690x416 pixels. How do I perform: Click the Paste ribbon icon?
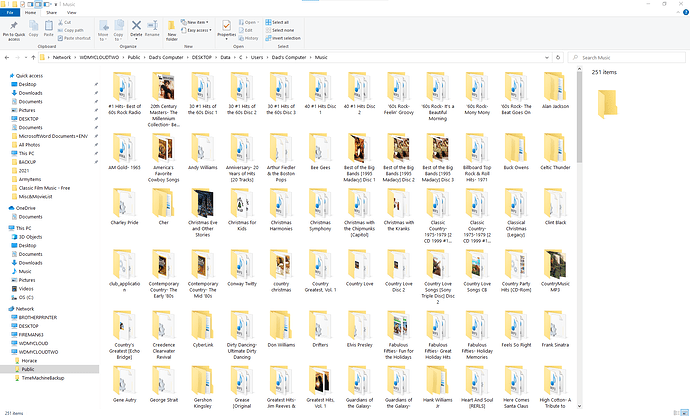[48, 29]
